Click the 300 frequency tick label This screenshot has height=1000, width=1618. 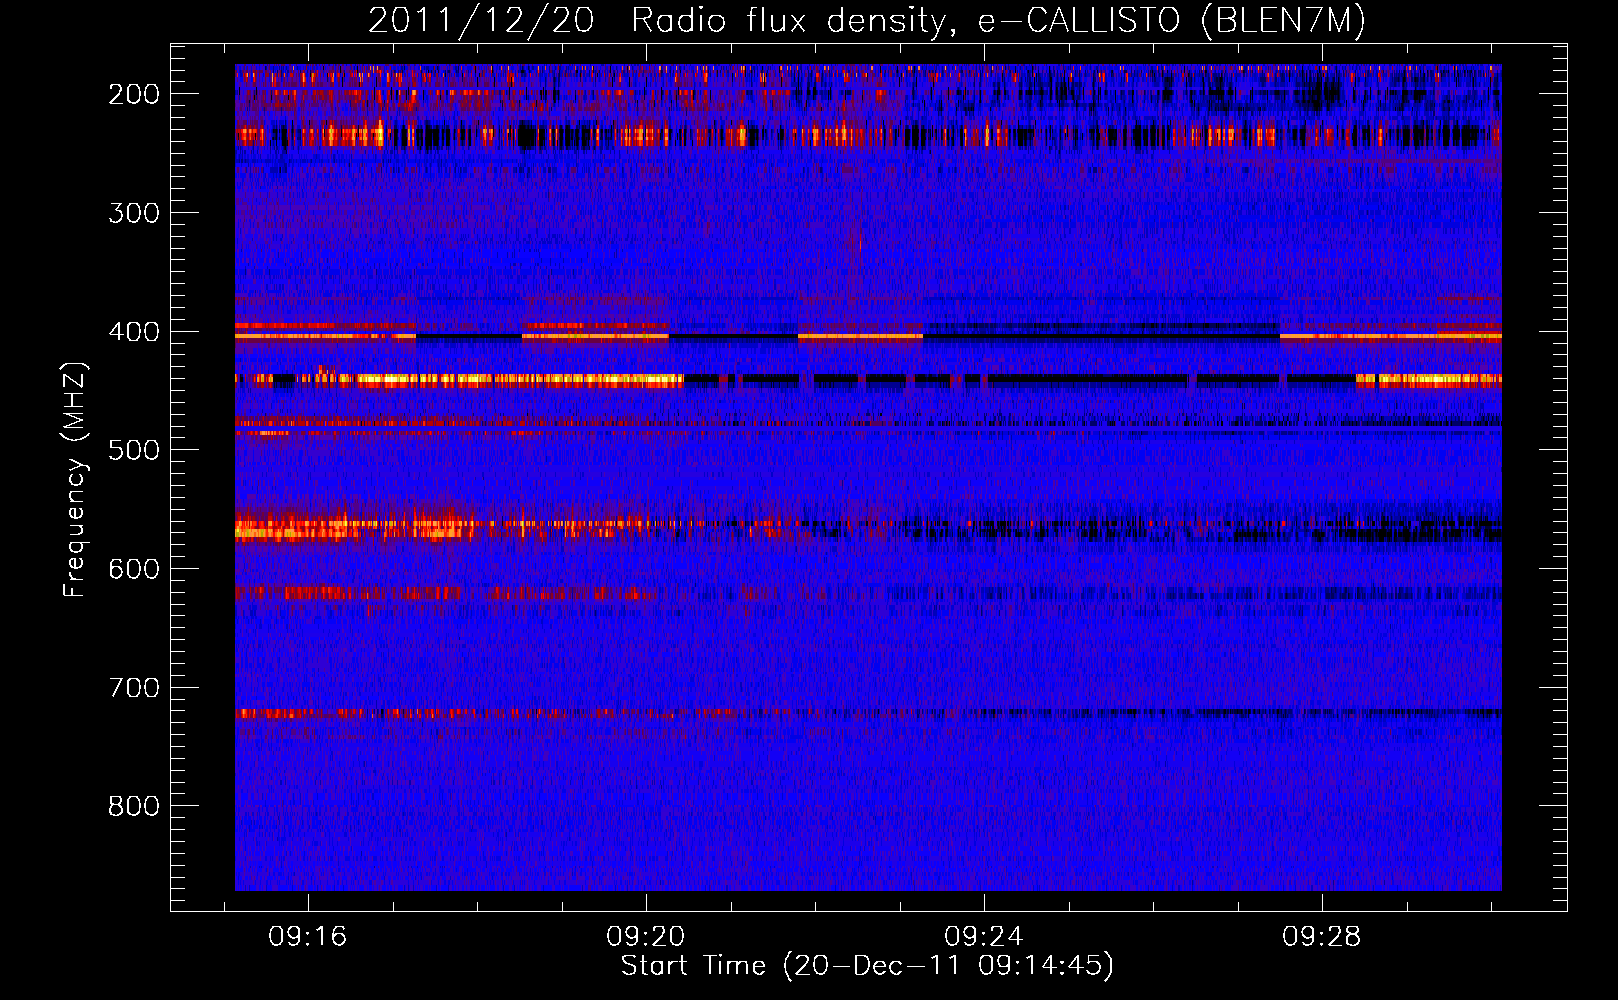pos(134,213)
